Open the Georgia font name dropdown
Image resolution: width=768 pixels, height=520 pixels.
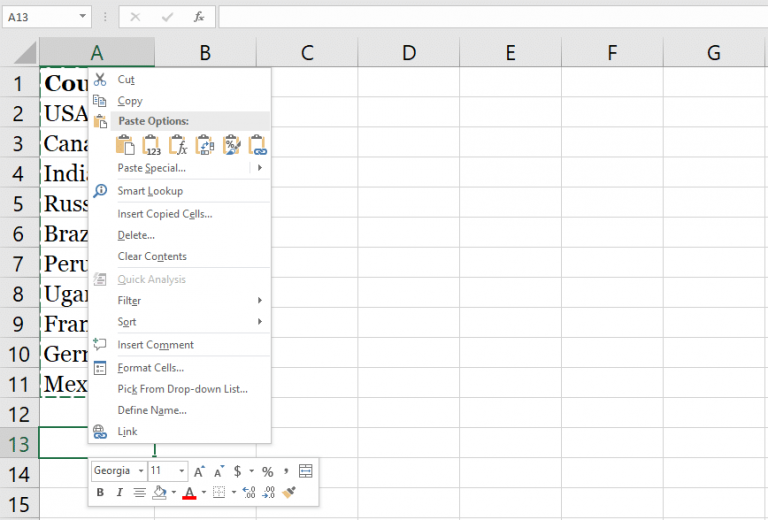pyautogui.click(x=139, y=471)
